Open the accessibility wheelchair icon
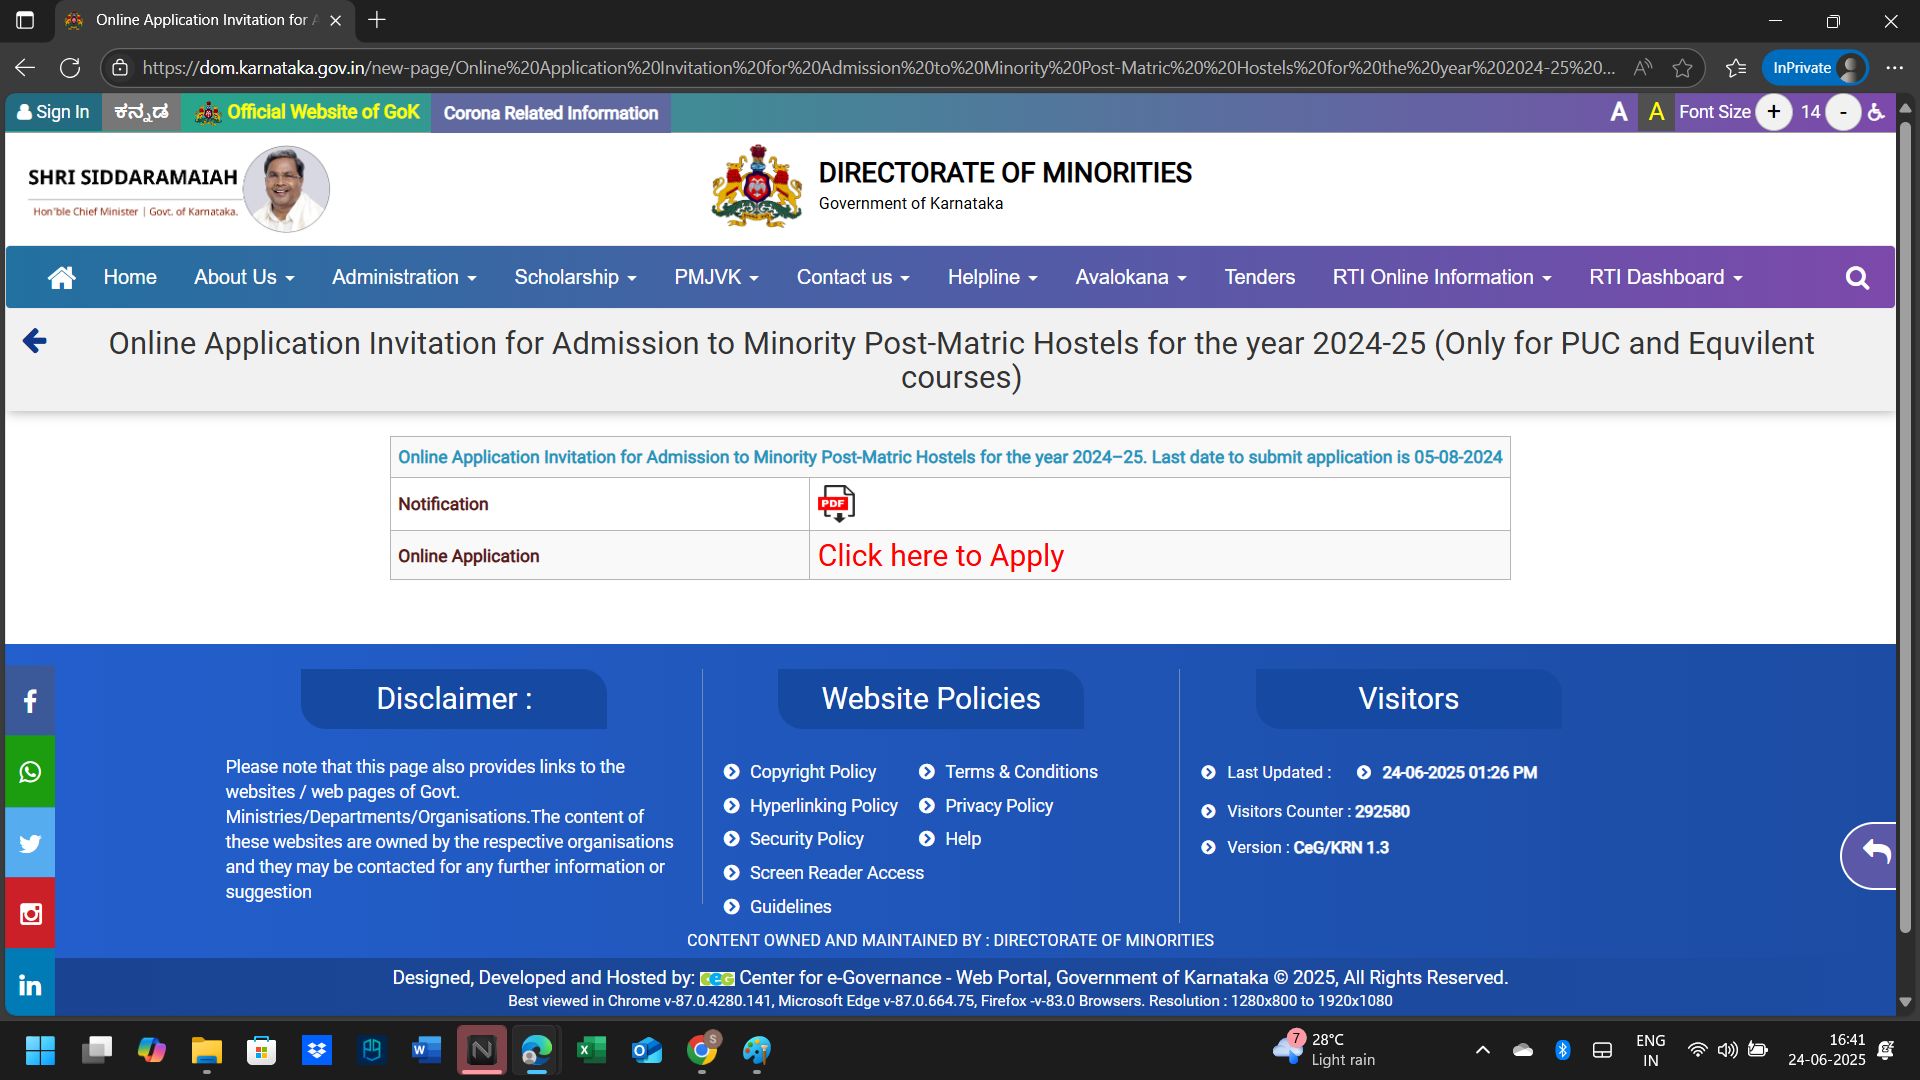Viewport: 1920px width, 1080px height. pyautogui.click(x=1877, y=112)
